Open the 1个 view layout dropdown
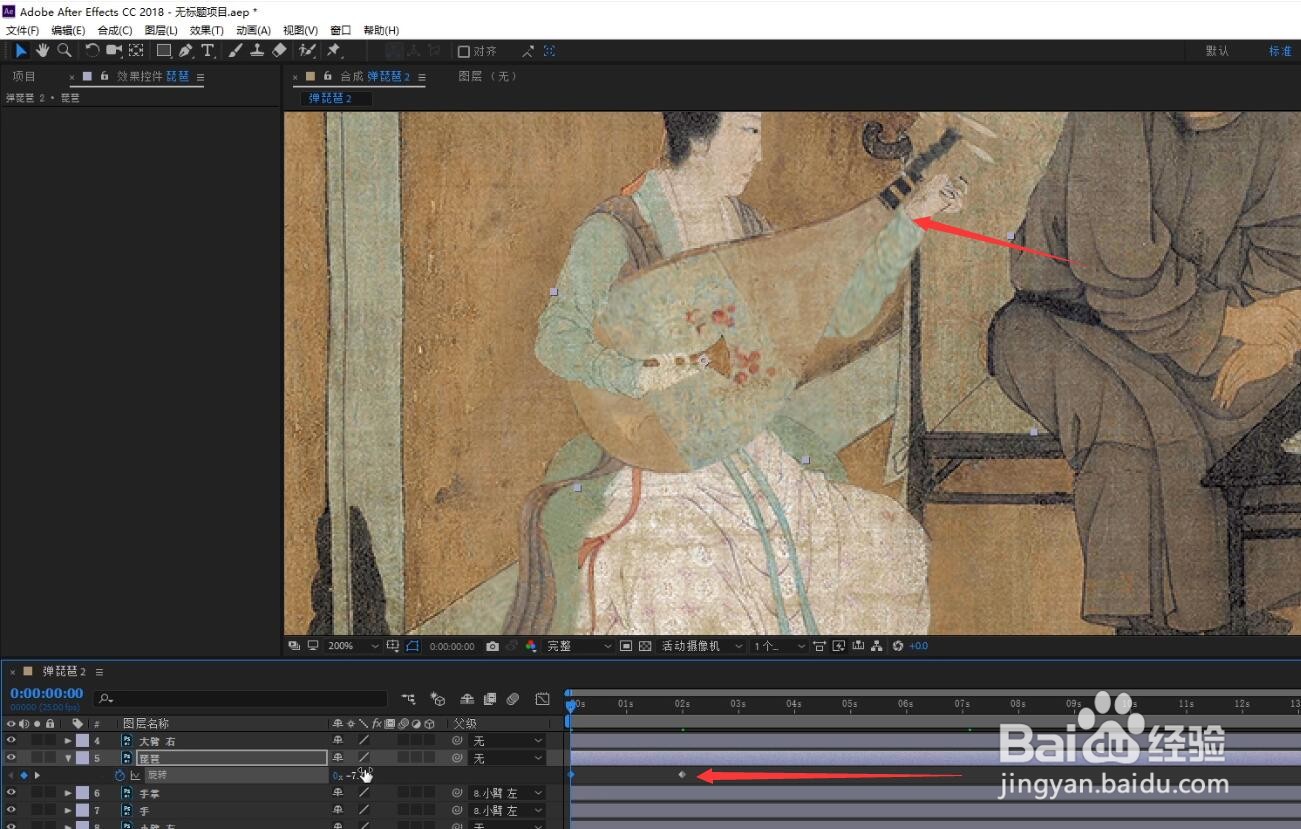Image resolution: width=1301 pixels, height=829 pixels. click(779, 646)
